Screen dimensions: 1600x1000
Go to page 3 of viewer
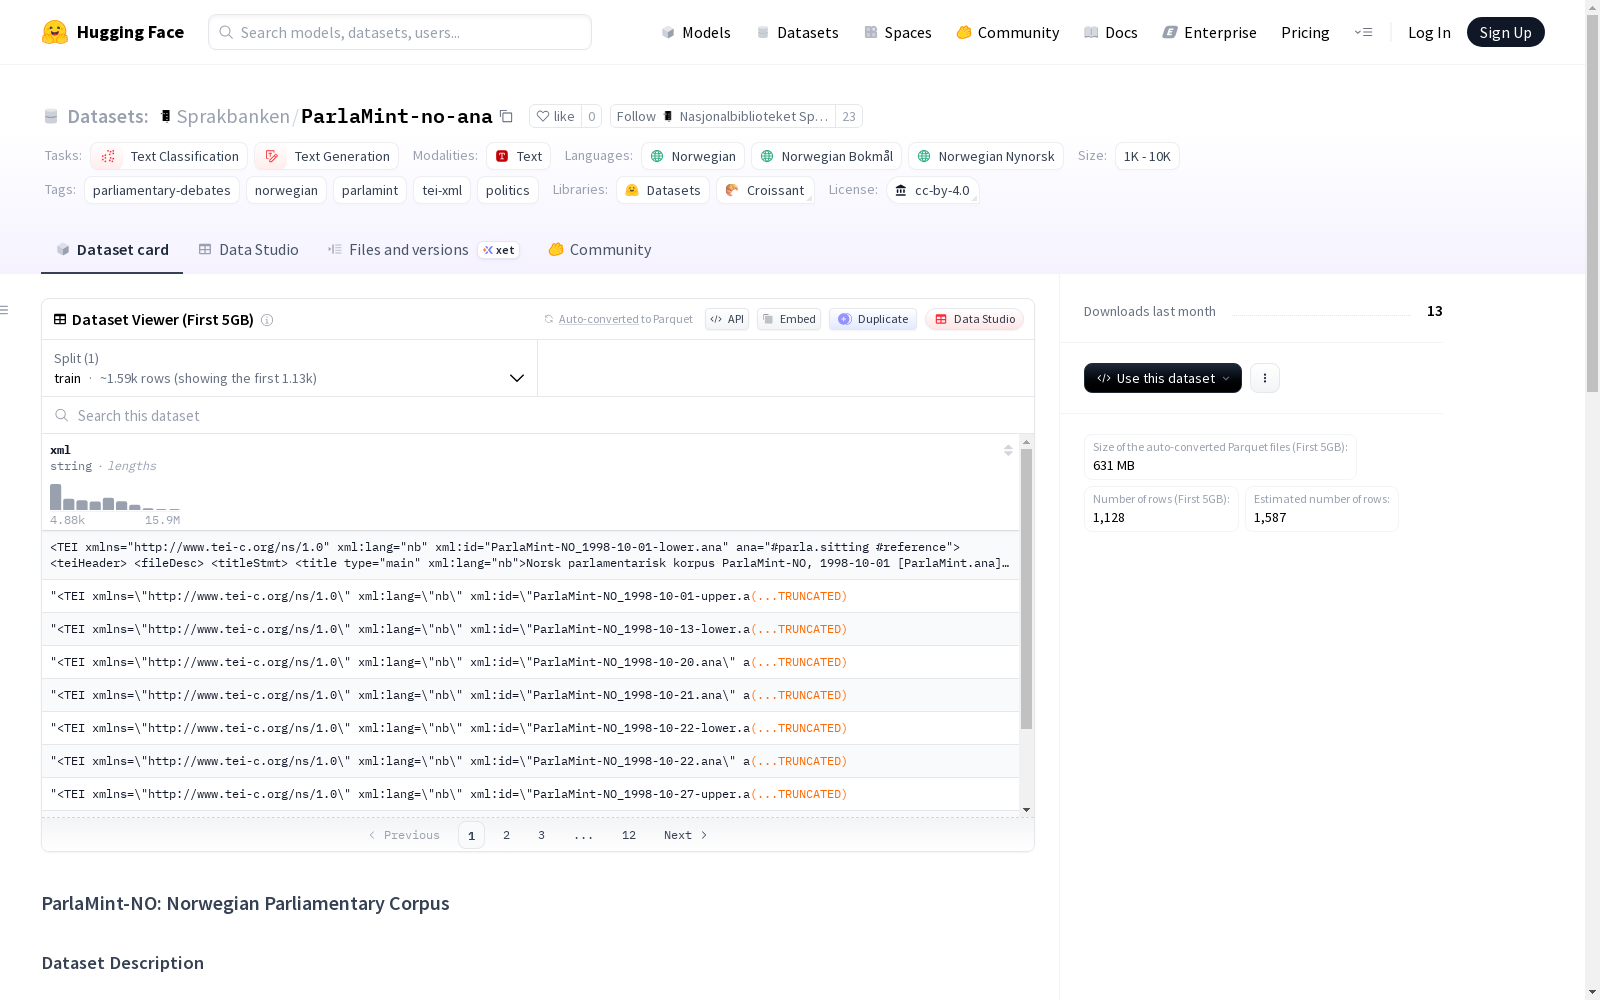(541, 835)
